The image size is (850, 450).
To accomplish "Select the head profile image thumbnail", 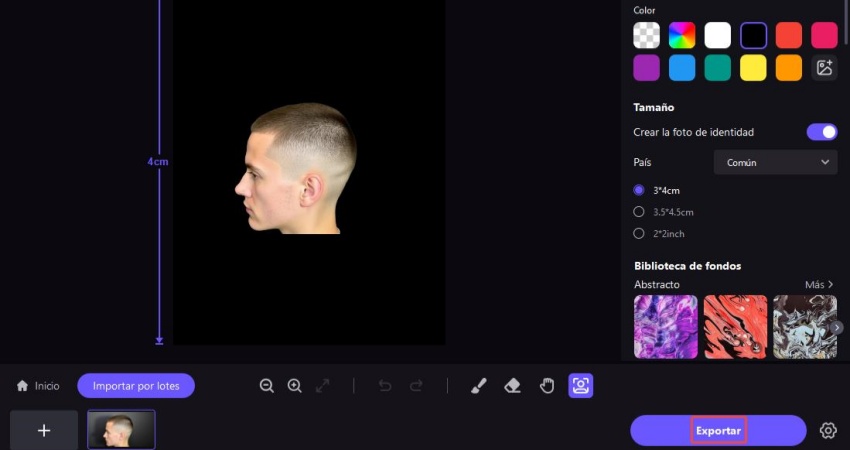I will tap(121, 430).
